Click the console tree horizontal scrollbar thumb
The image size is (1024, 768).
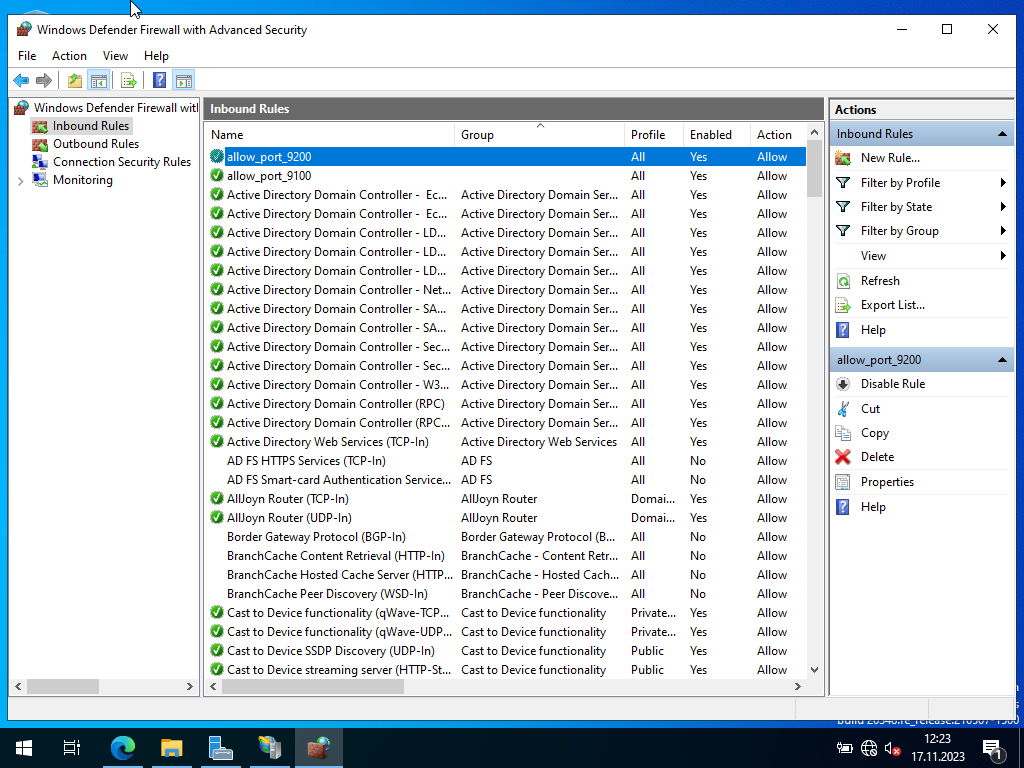[x=63, y=686]
